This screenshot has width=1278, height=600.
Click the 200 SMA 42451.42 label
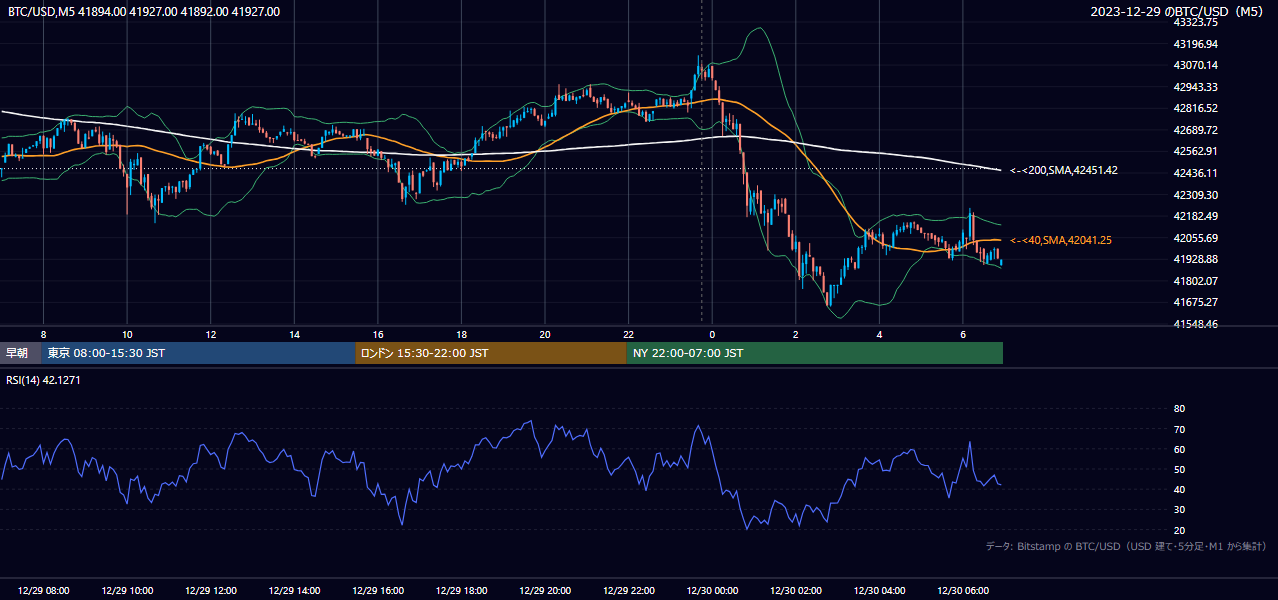1063,170
